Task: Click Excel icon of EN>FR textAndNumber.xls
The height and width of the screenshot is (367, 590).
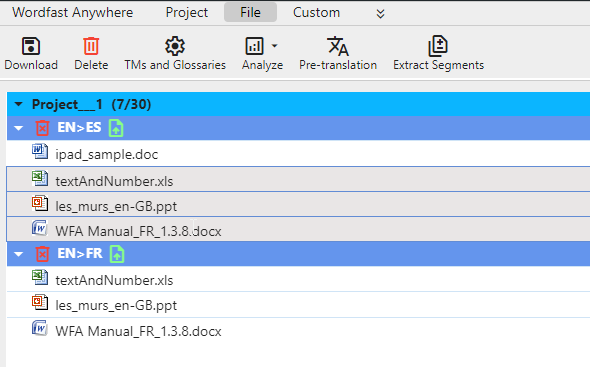Action: coord(40,277)
